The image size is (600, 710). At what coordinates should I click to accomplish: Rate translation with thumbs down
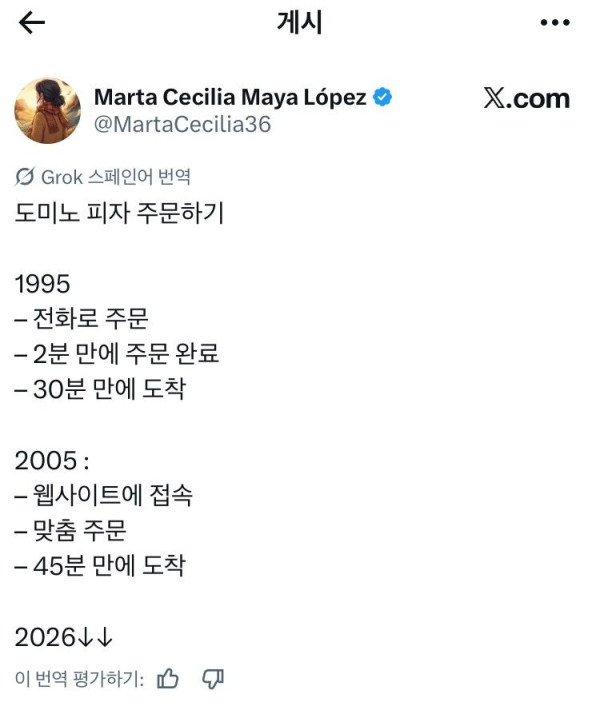coord(213,678)
